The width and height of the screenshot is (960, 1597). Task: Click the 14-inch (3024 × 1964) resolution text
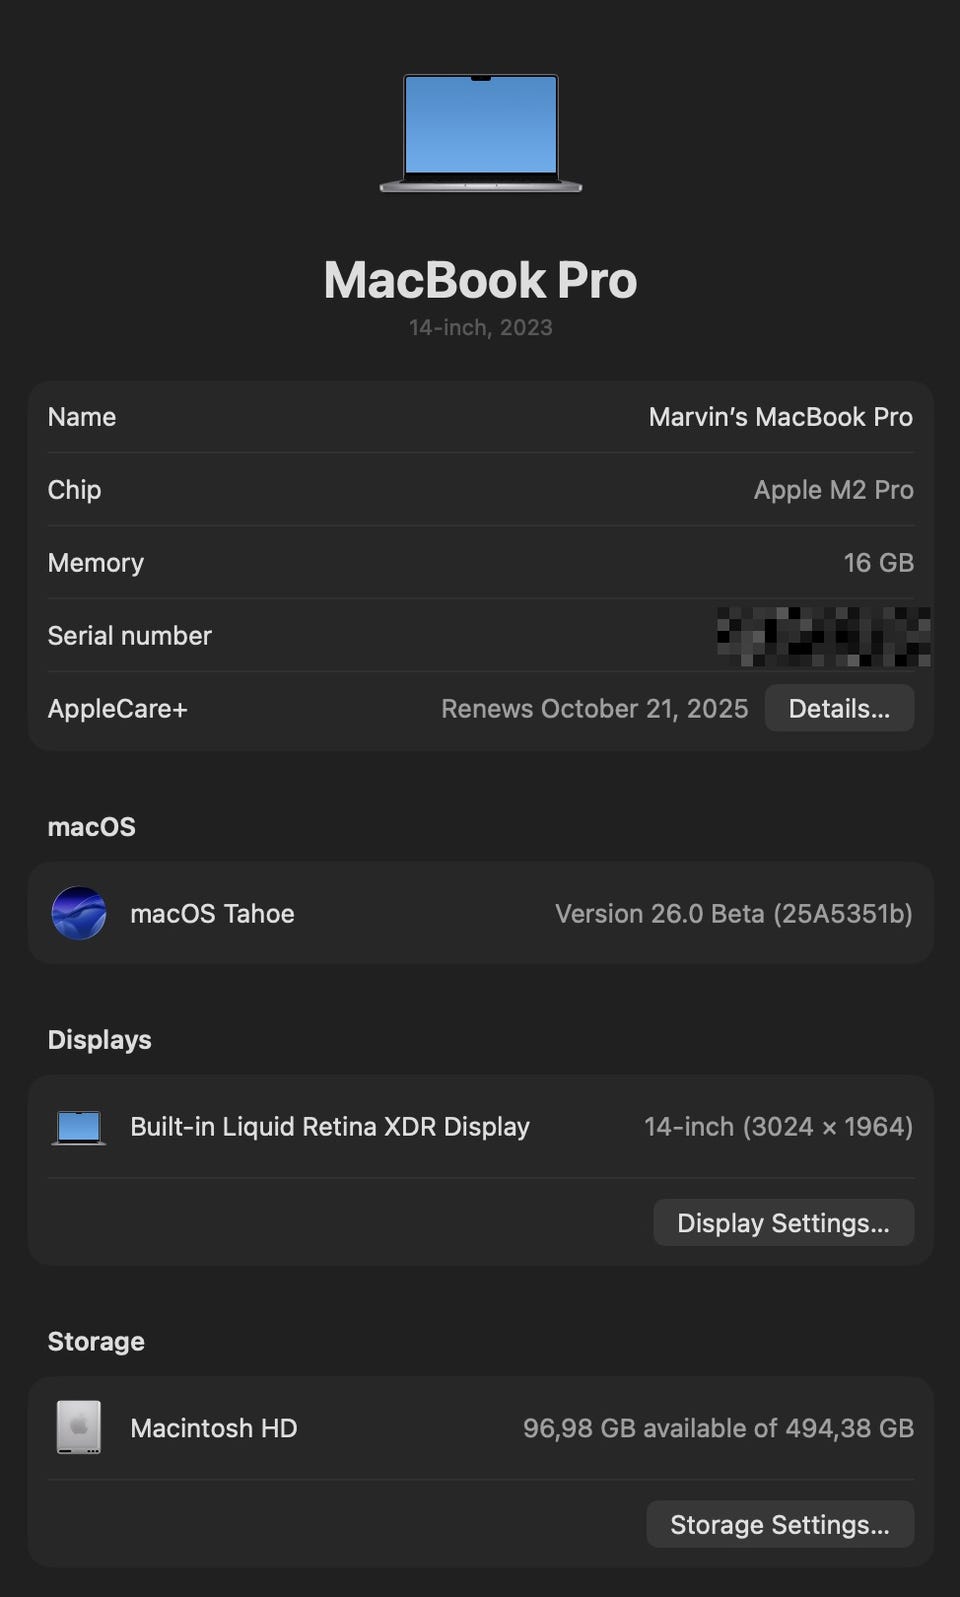pyautogui.click(x=778, y=1127)
